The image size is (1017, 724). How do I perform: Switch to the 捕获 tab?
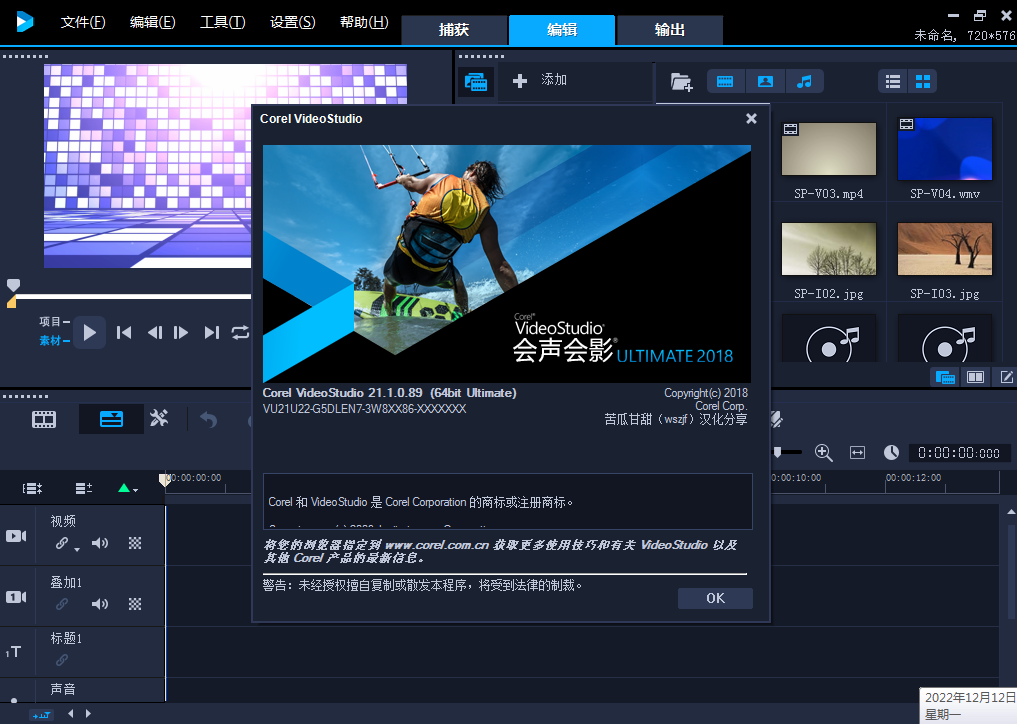(x=454, y=30)
